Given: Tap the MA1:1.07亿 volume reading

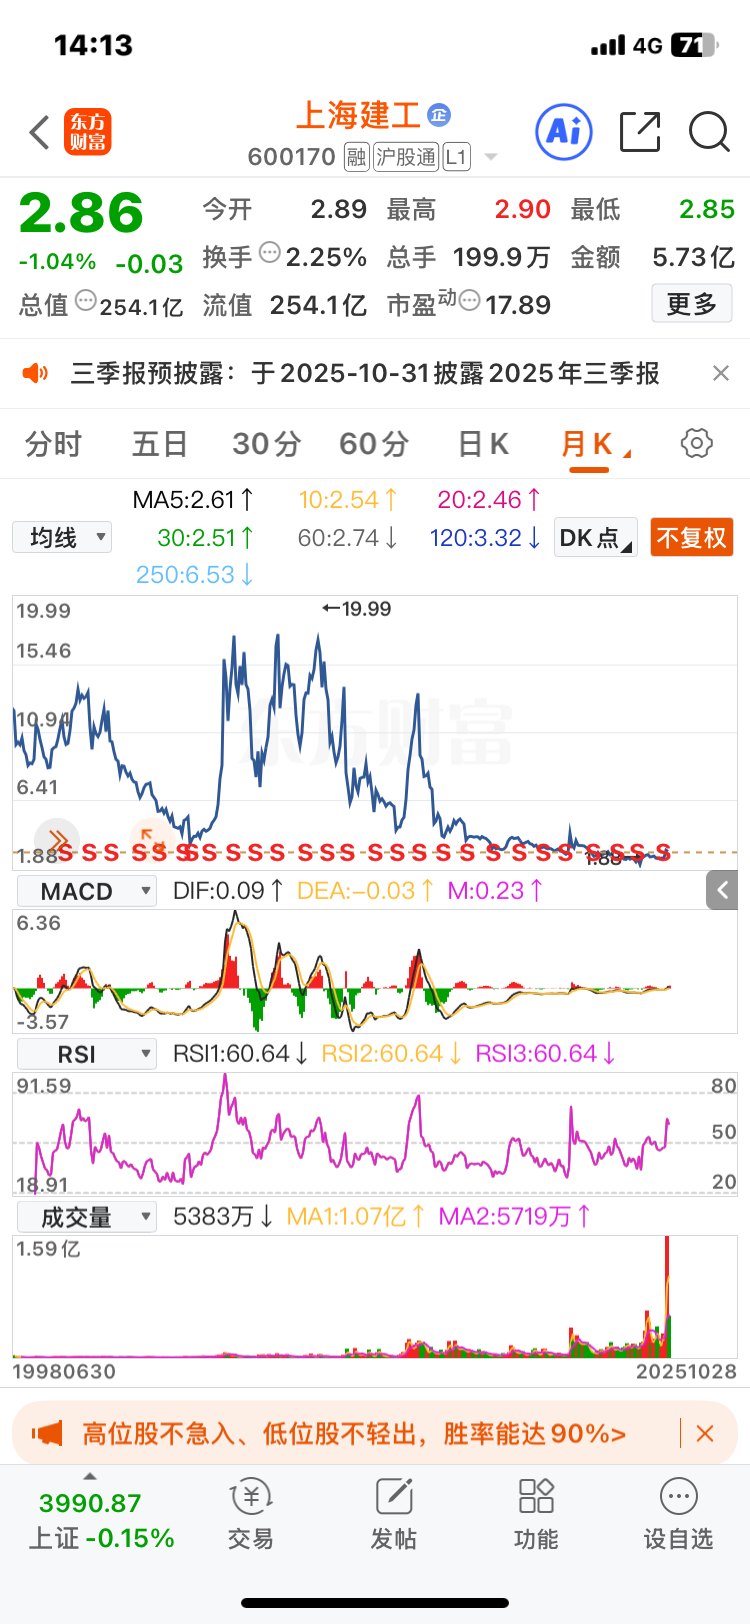Looking at the screenshot, I should (x=356, y=1216).
